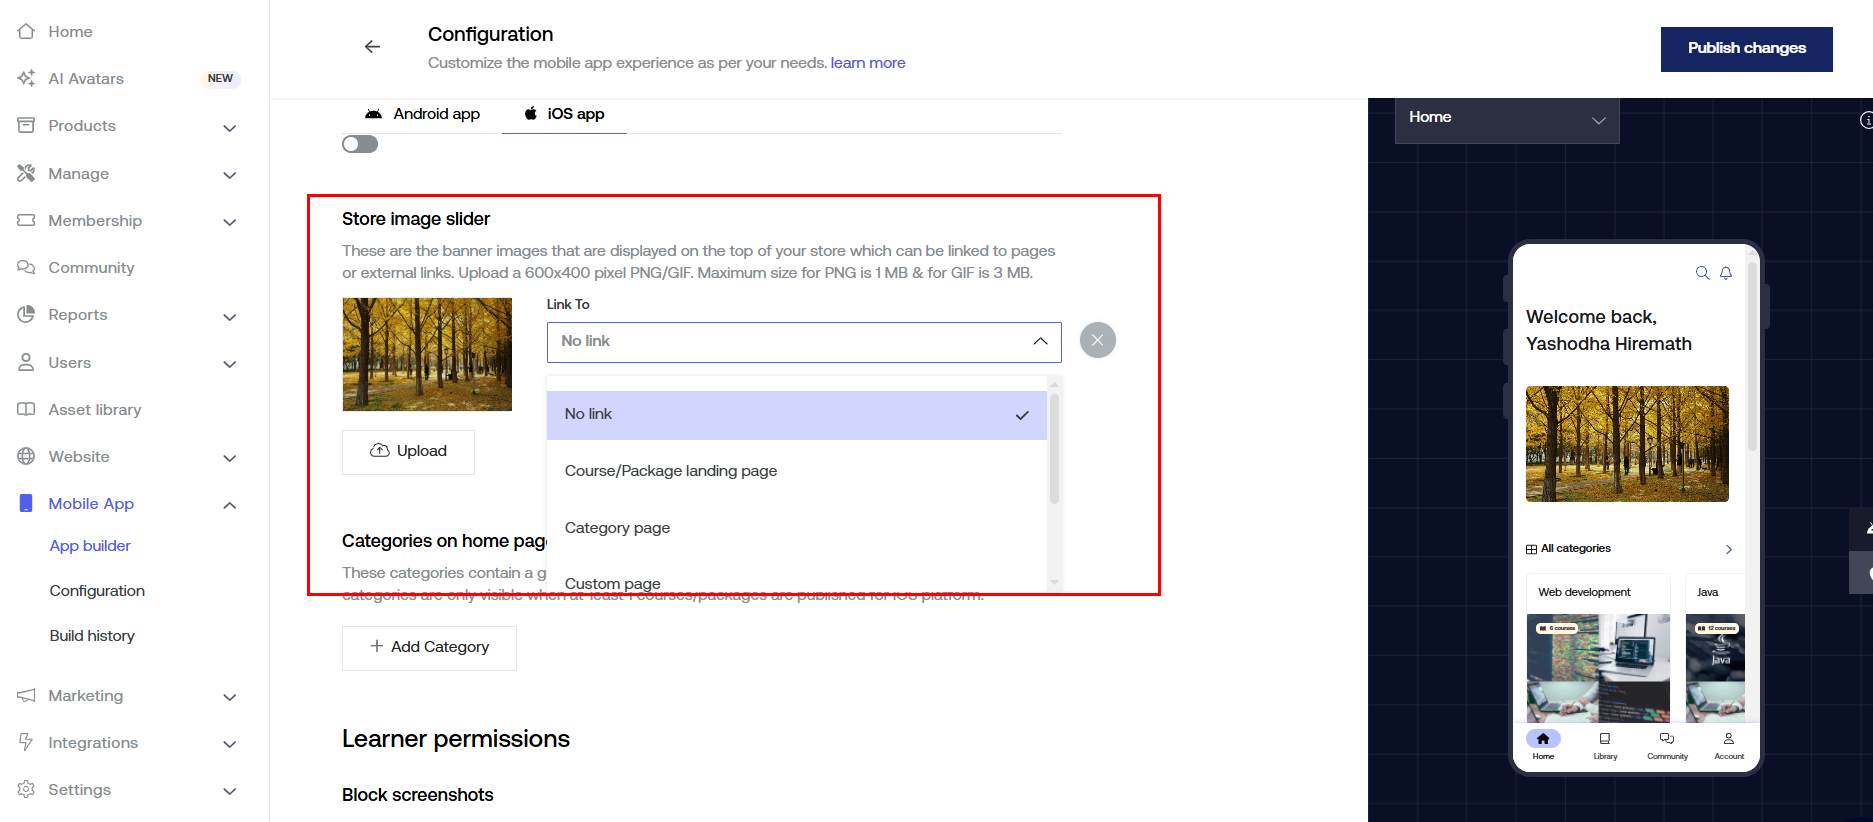1873x822 pixels.
Task: Open the Home screen dropdown in preview
Action: pyautogui.click(x=1506, y=119)
